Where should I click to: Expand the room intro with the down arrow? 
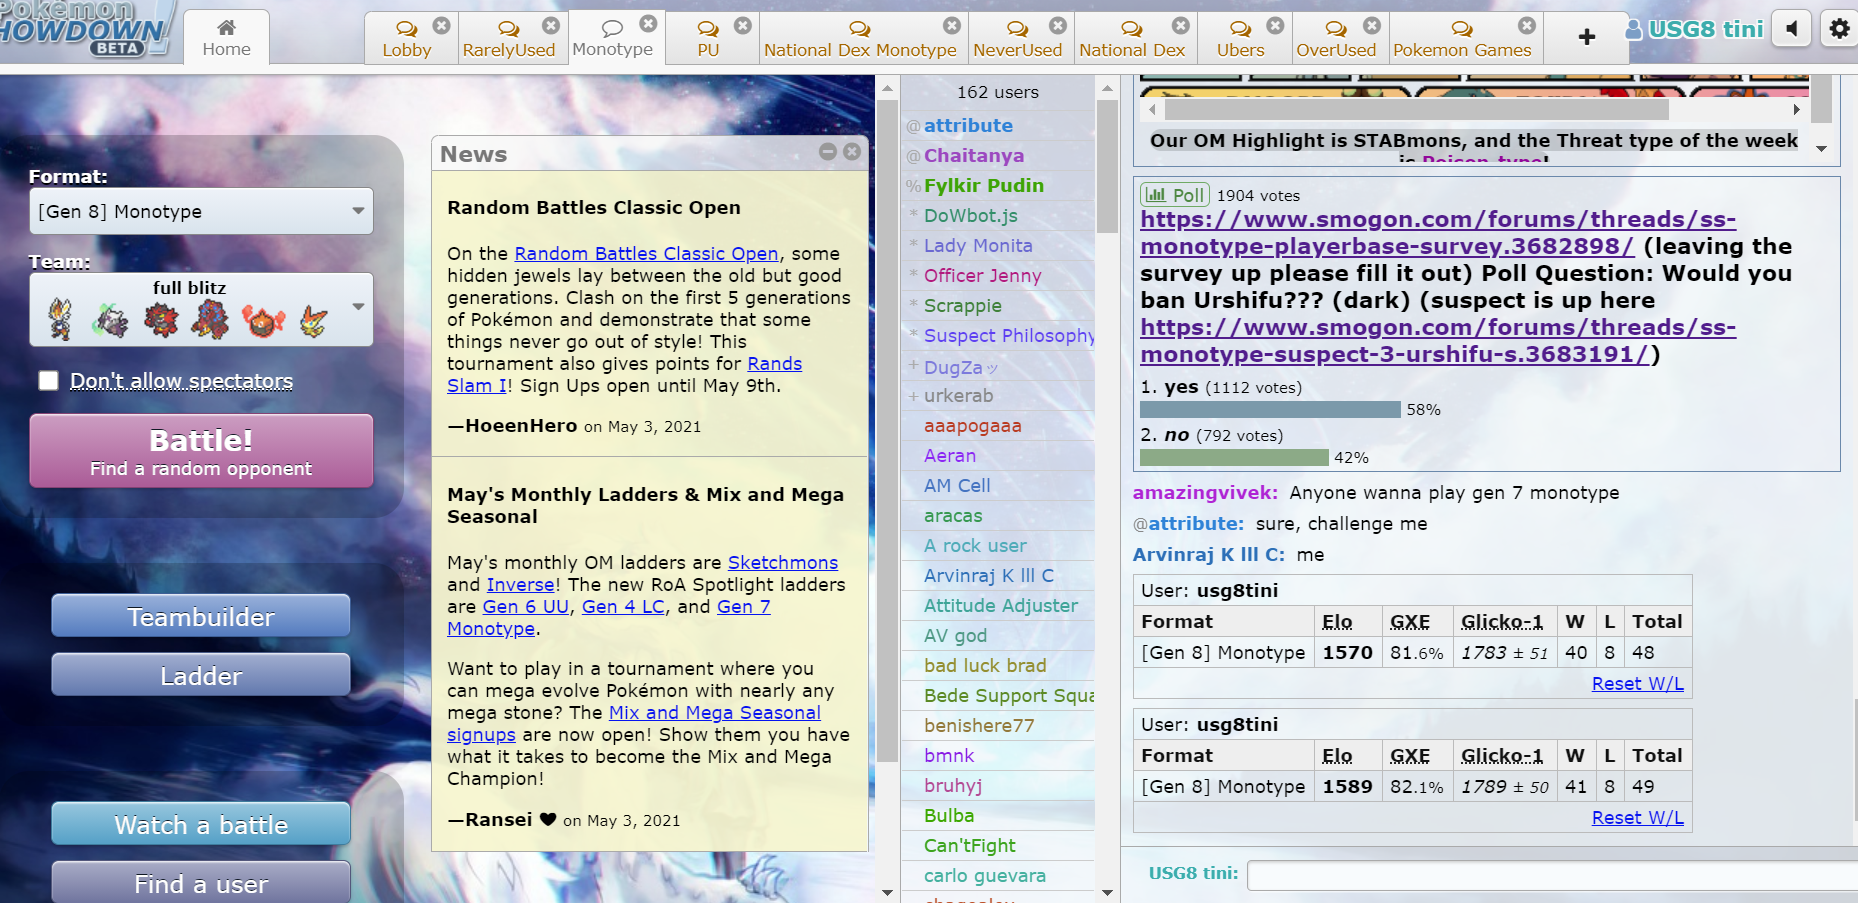1821,148
